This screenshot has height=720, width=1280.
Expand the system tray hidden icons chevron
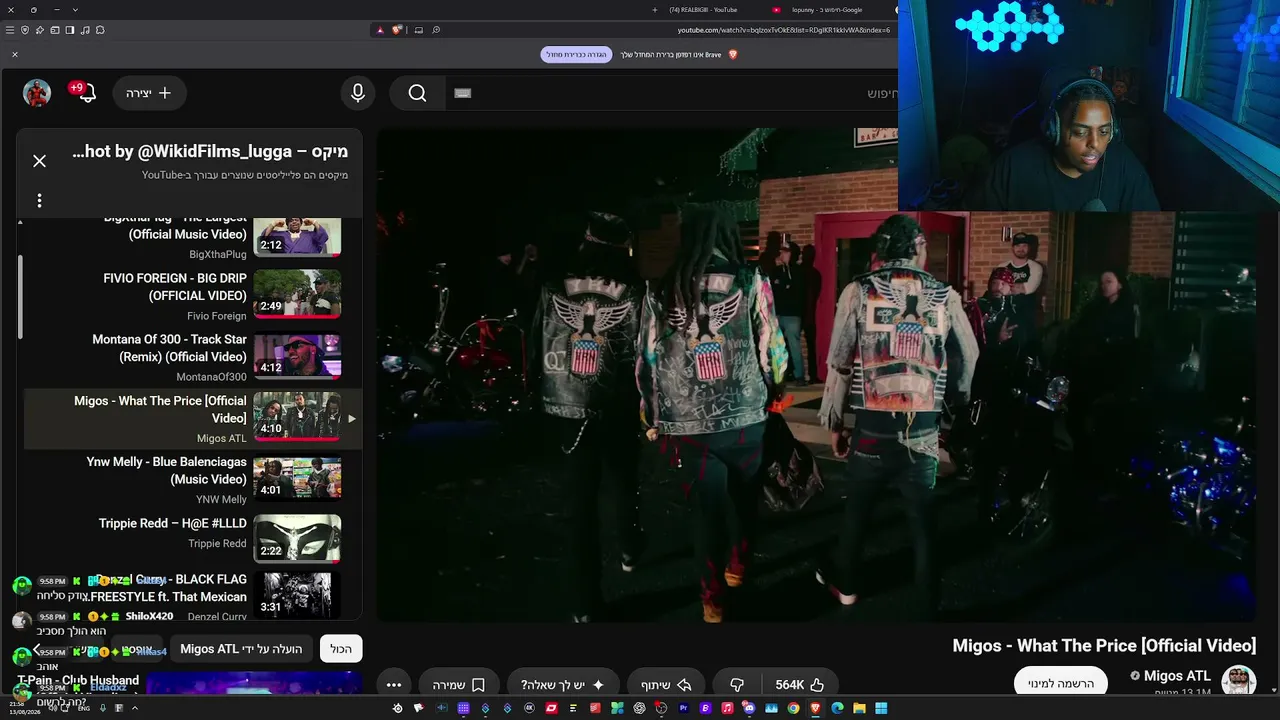click(x=135, y=708)
